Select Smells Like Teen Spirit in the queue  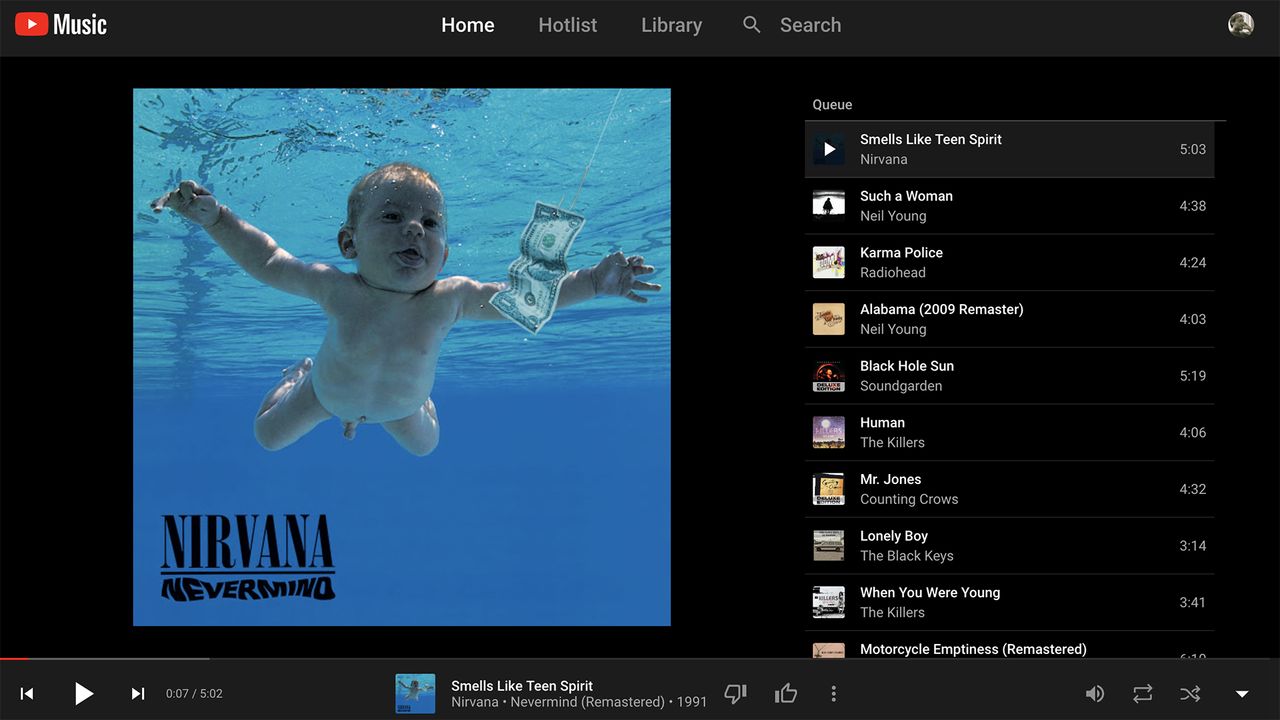[1010, 149]
